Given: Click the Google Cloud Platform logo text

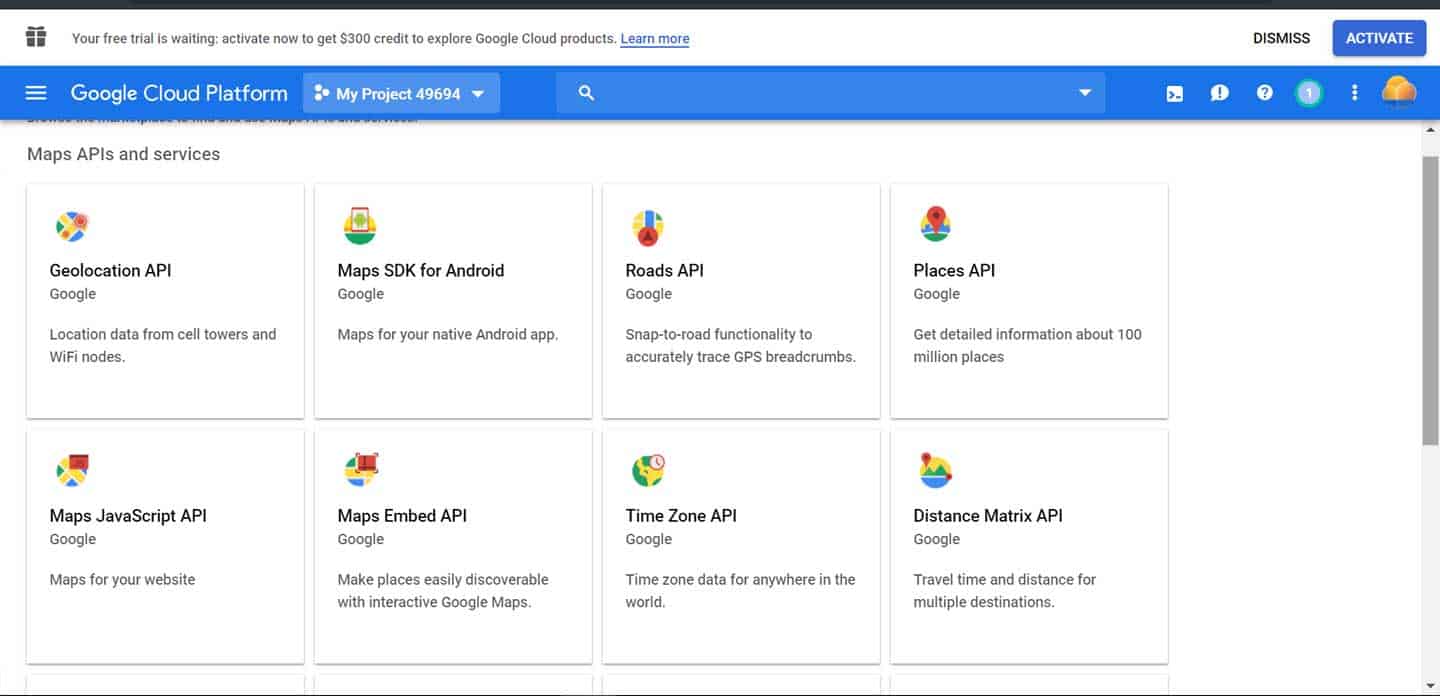Looking at the screenshot, I should pos(179,93).
